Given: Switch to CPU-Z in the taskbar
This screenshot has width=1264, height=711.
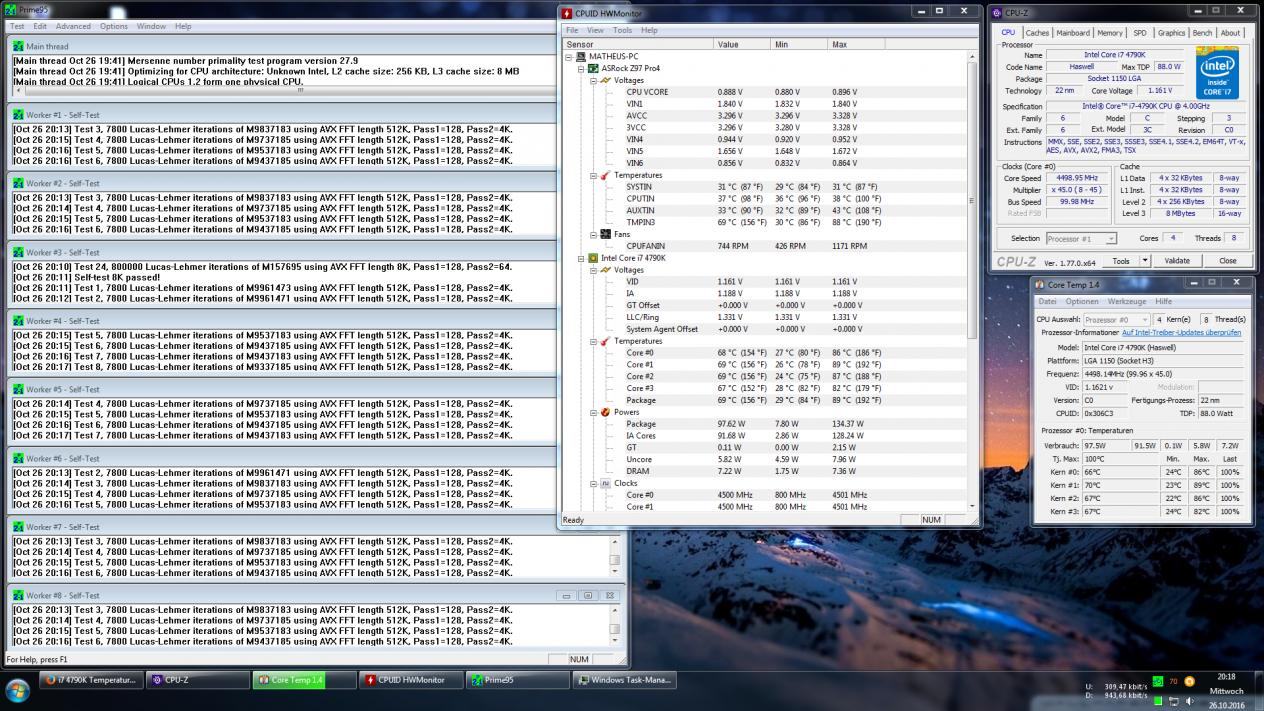Looking at the screenshot, I should [x=198, y=680].
